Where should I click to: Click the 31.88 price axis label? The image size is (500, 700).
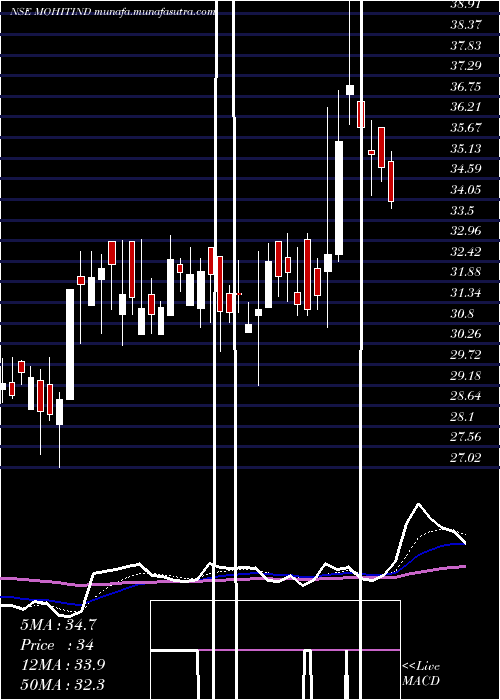(x=466, y=272)
